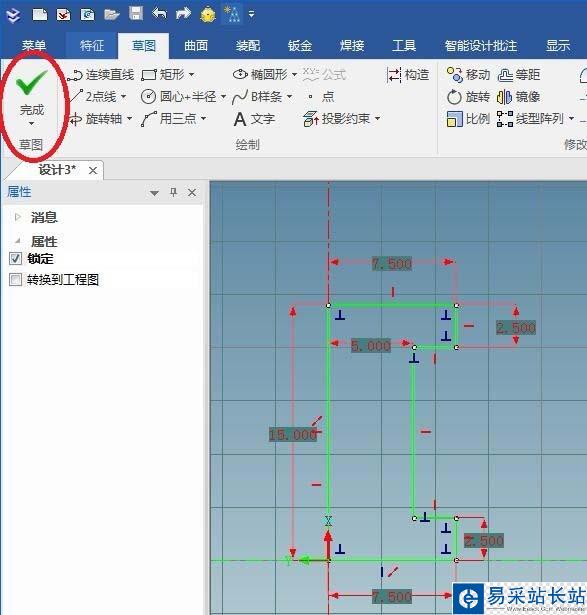
Task: Switch to the Surface (曲面) ribbon tab
Action: pos(196,45)
